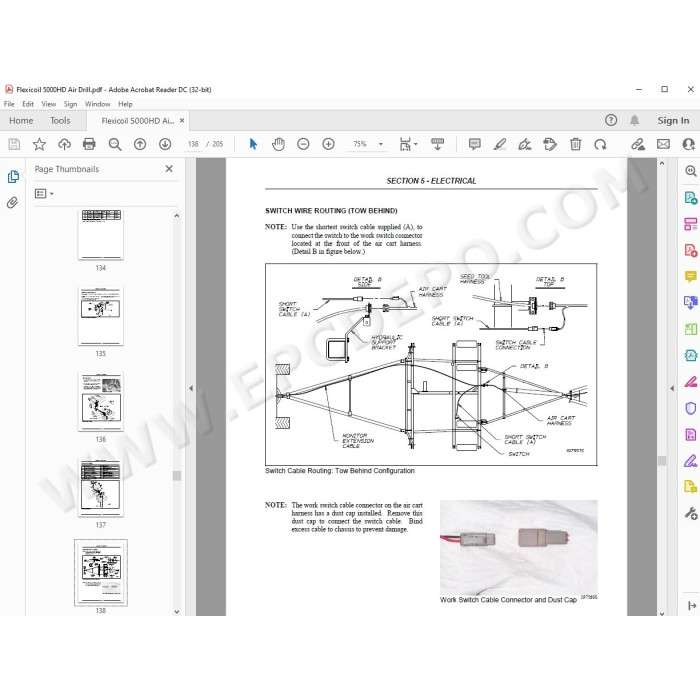Viewport: 700px width, 700px height.
Task: Select page 136 thumbnail
Action: pos(100,402)
